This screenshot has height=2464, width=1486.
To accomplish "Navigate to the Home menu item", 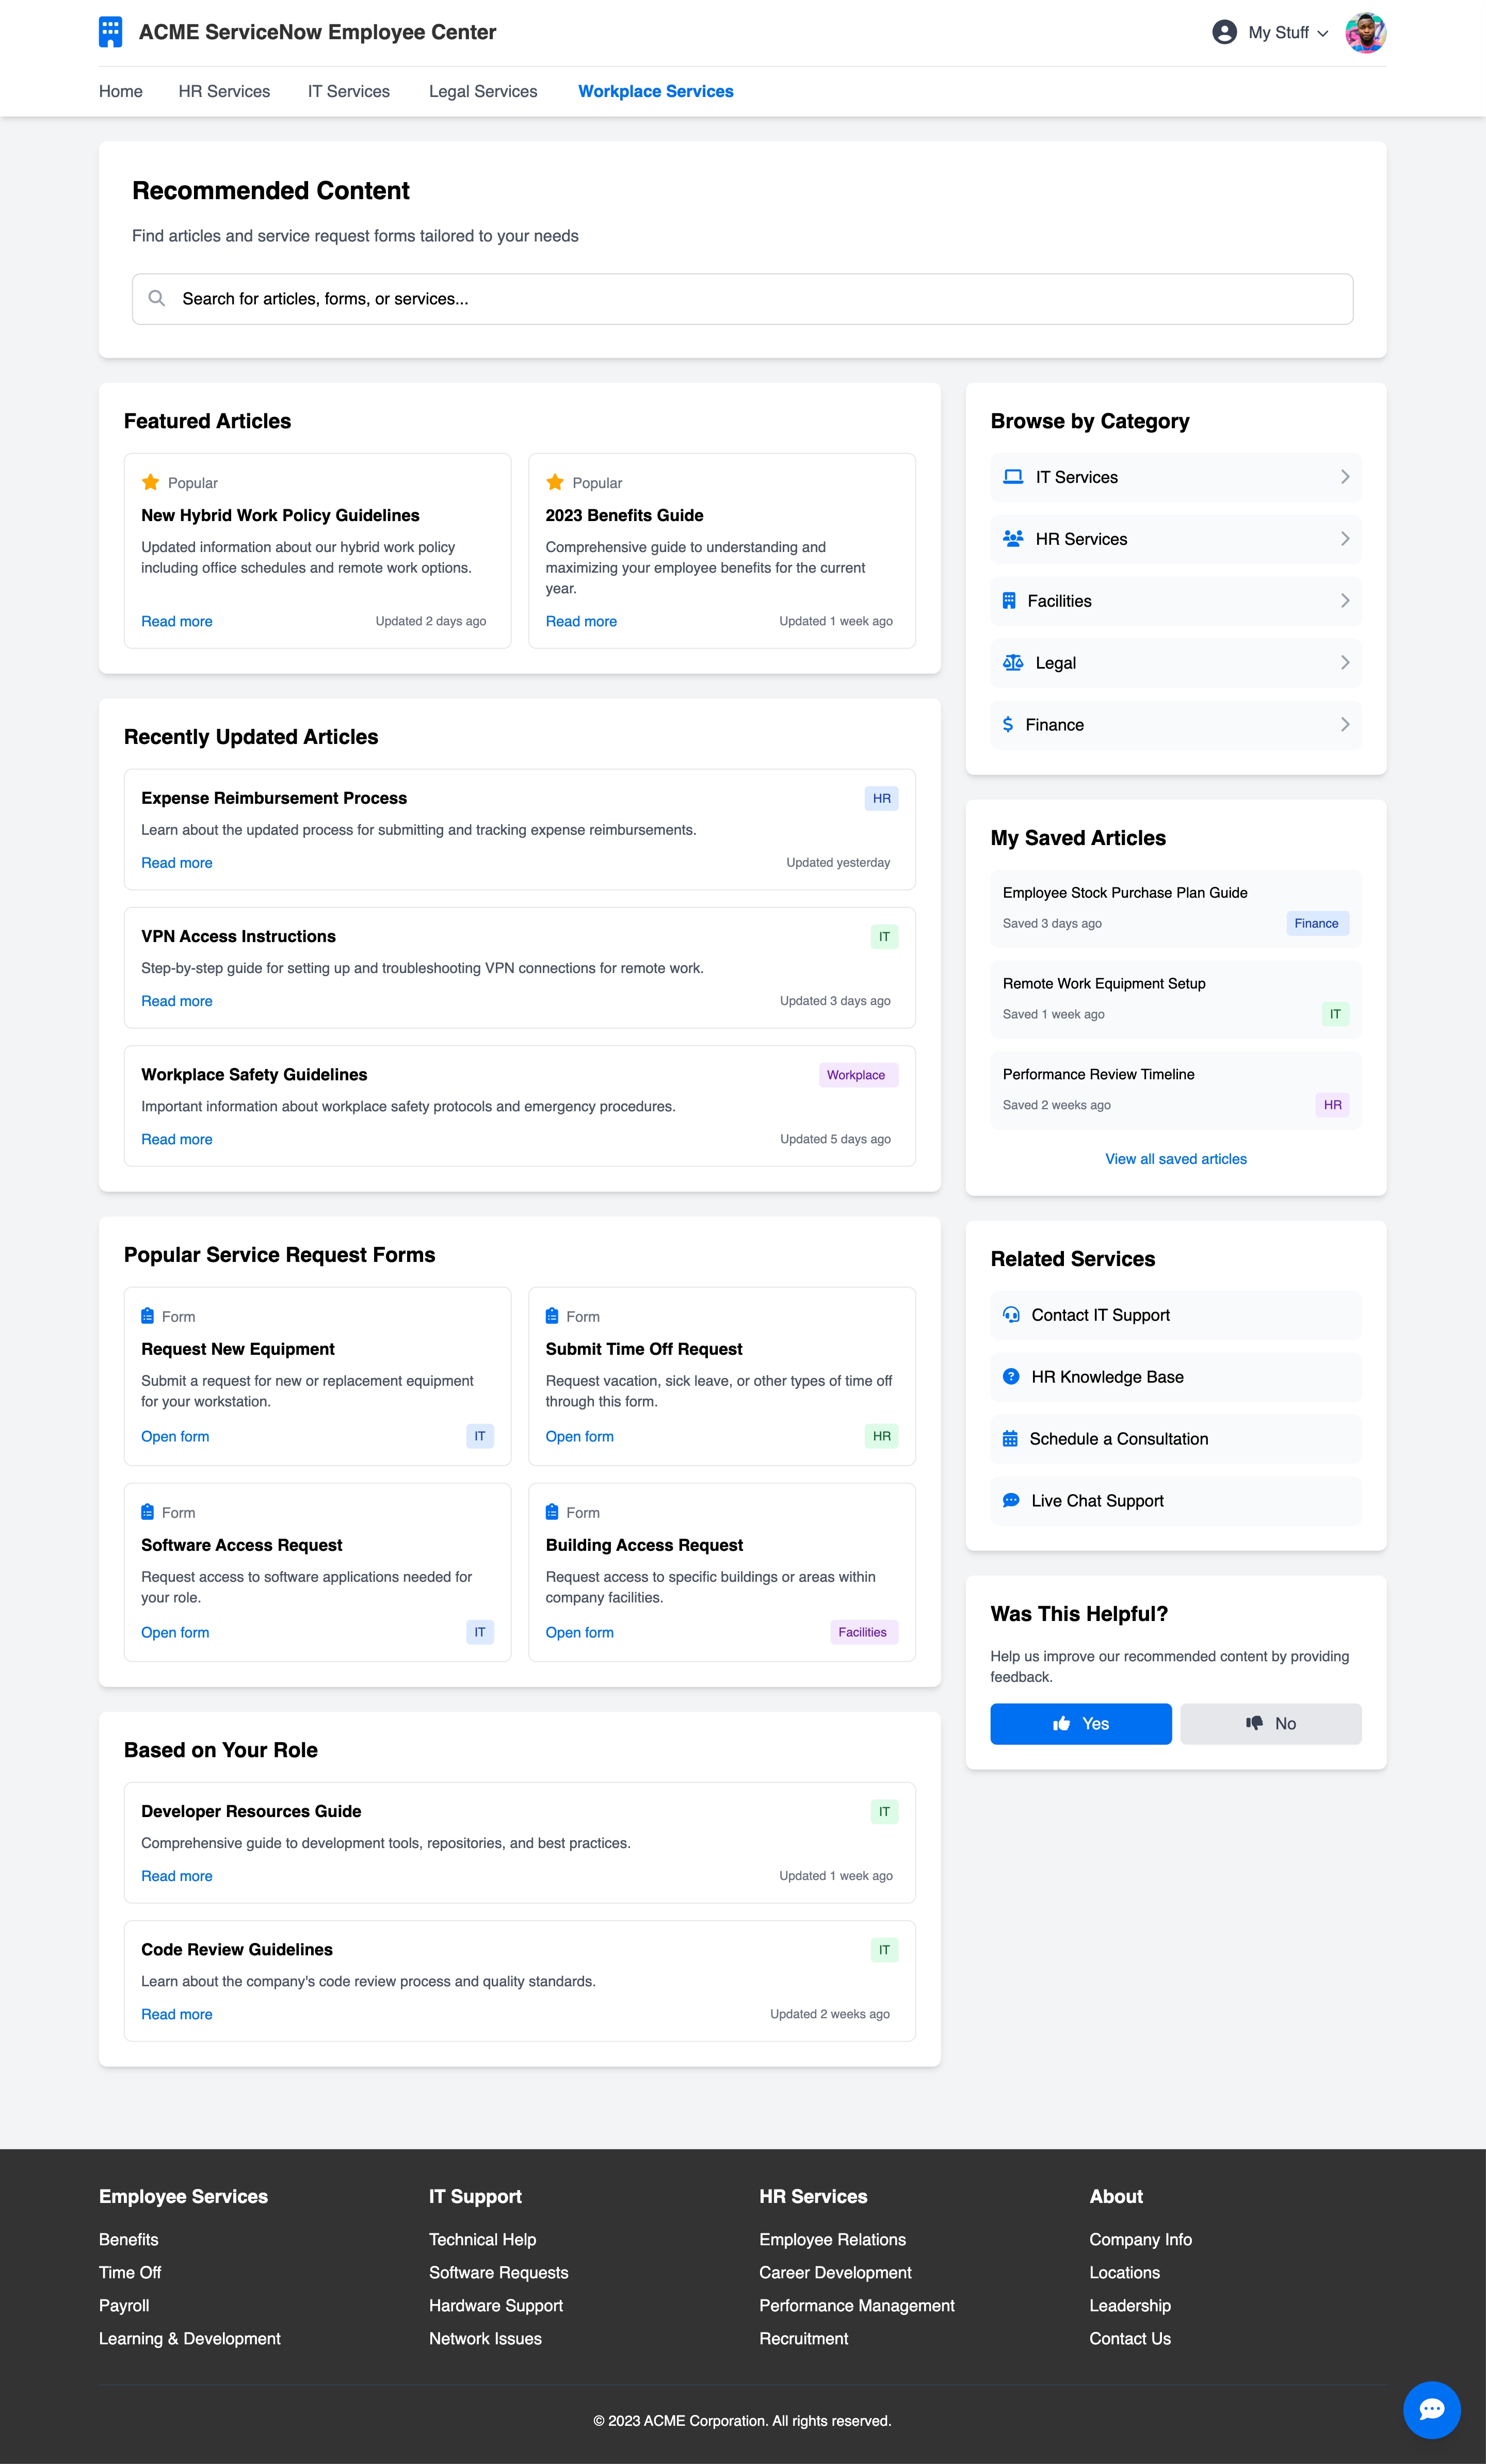I will 120,91.
